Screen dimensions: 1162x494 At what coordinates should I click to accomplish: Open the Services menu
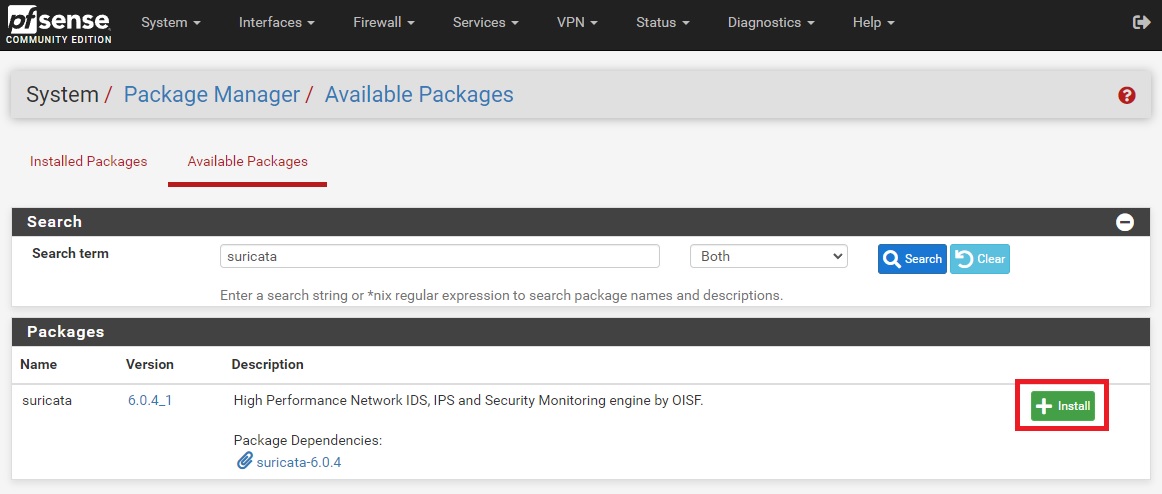485,22
